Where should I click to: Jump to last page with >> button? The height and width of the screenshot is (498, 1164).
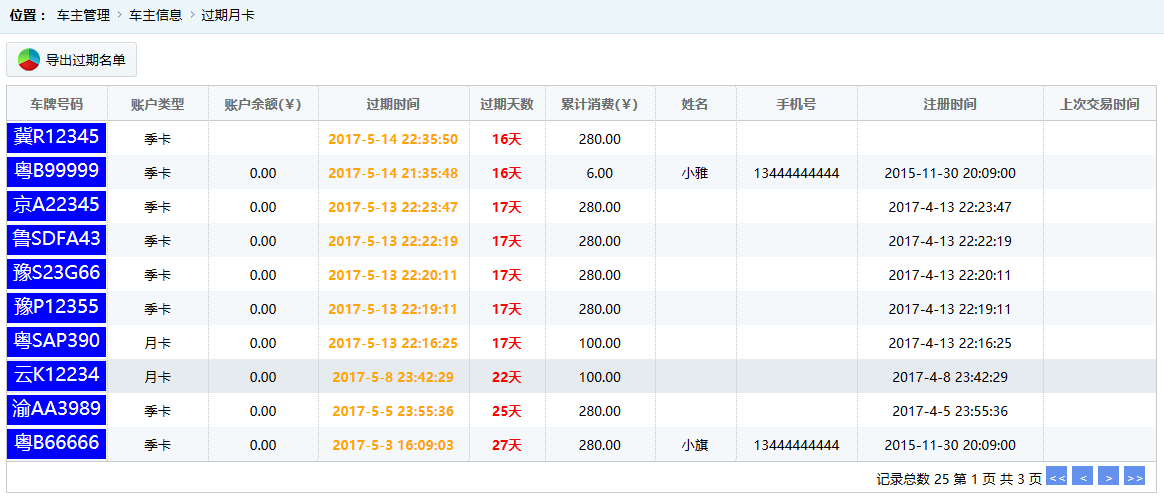pos(1134,477)
